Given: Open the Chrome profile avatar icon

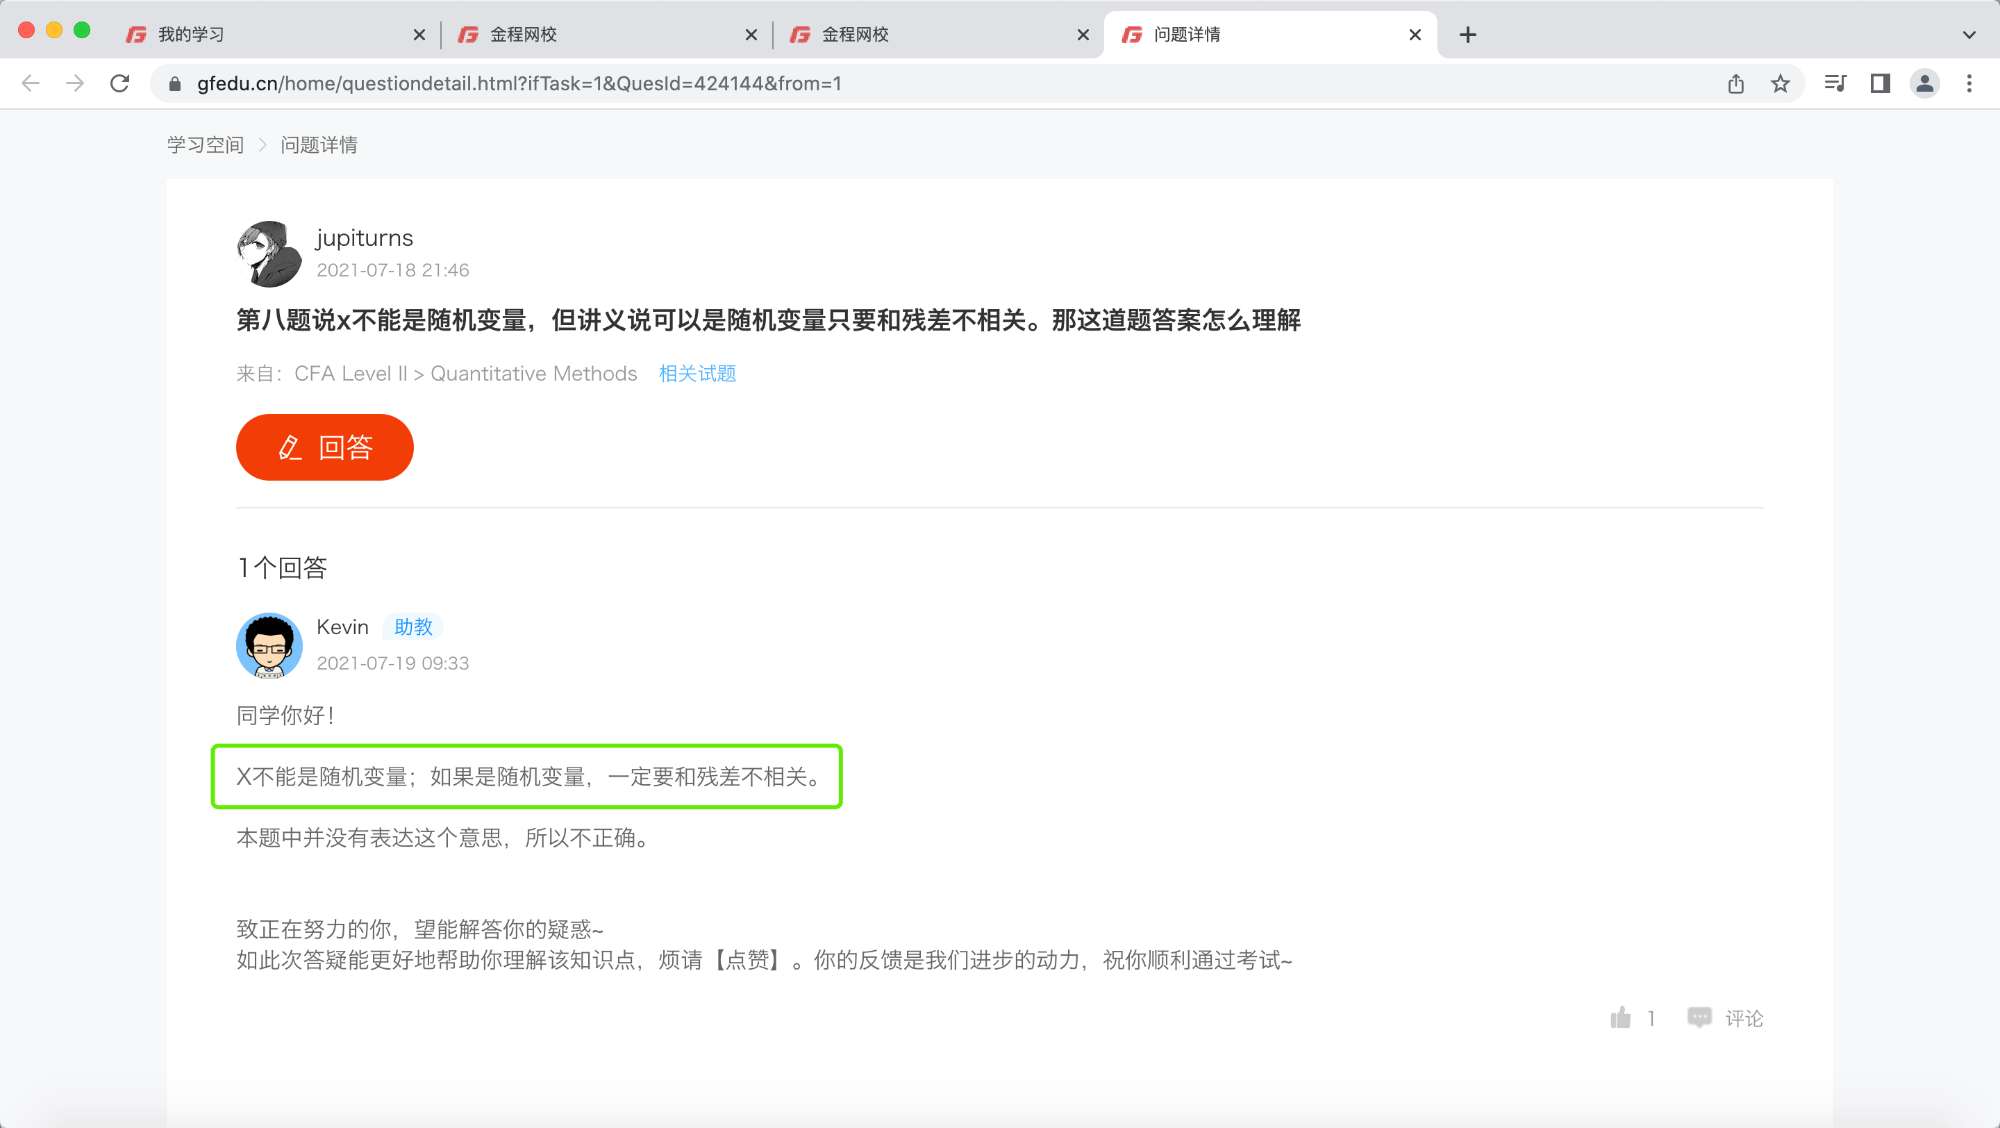Looking at the screenshot, I should [1924, 84].
